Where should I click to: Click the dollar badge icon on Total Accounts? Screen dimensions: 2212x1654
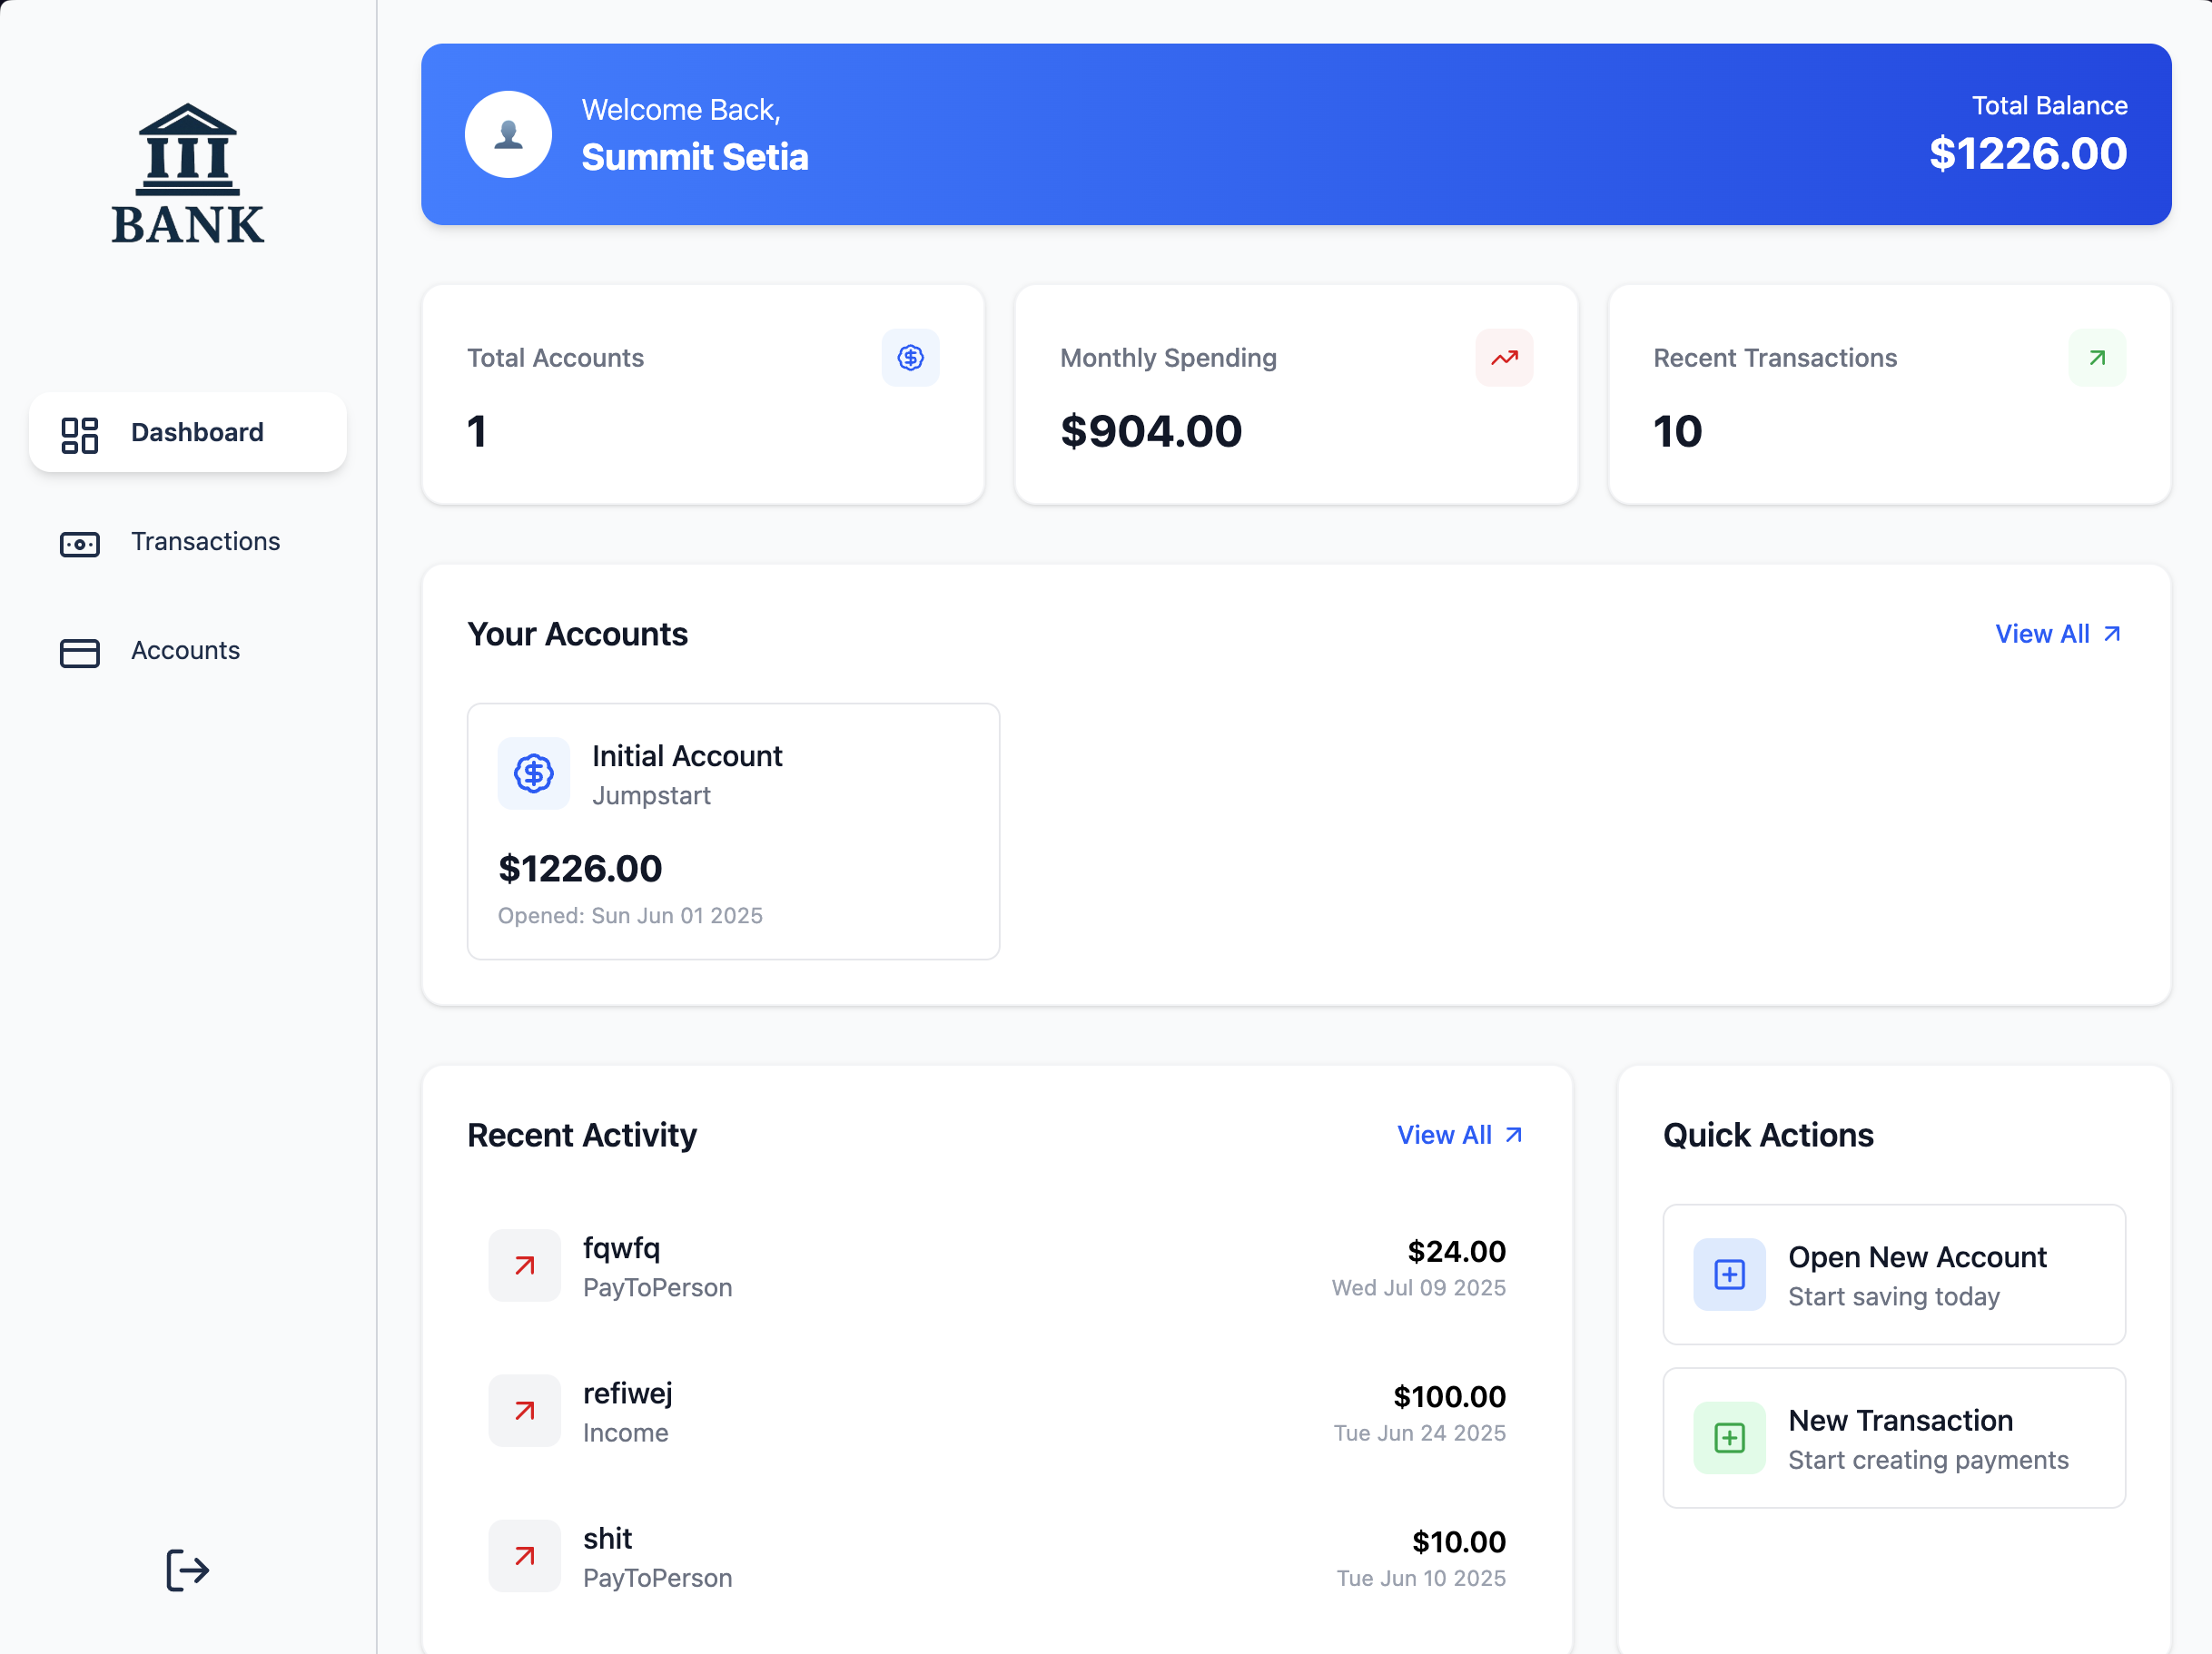[x=910, y=357]
